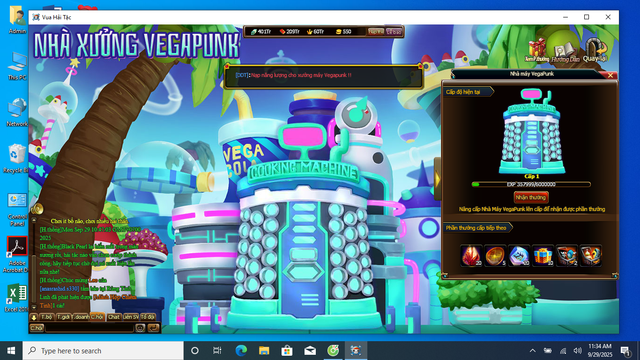Image resolution: width=640 pixels, height=360 pixels.
Task: Open Control Panel desktop icon
Action: tap(17, 210)
